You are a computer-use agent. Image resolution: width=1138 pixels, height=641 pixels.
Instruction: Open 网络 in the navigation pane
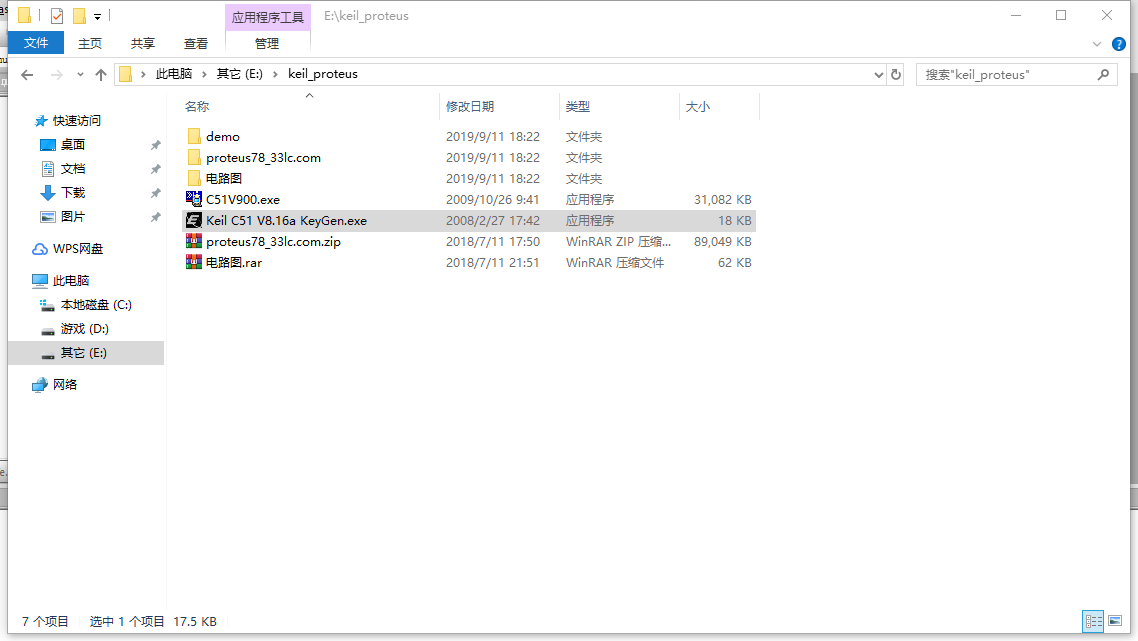[x=64, y=385]
